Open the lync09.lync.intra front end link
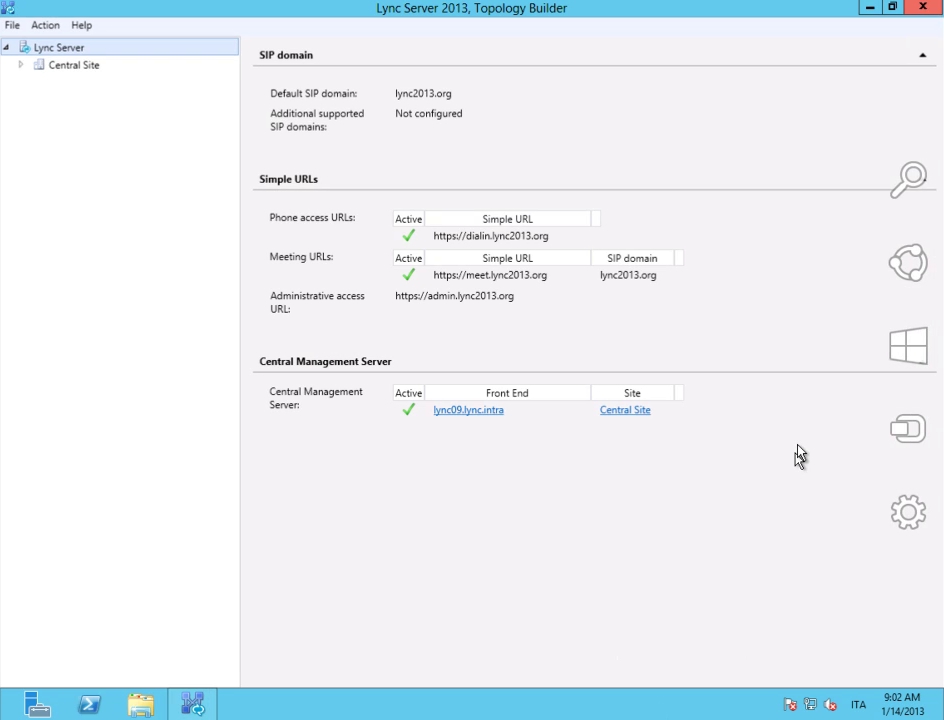This screenshot has width=944, height=720. 468,410
